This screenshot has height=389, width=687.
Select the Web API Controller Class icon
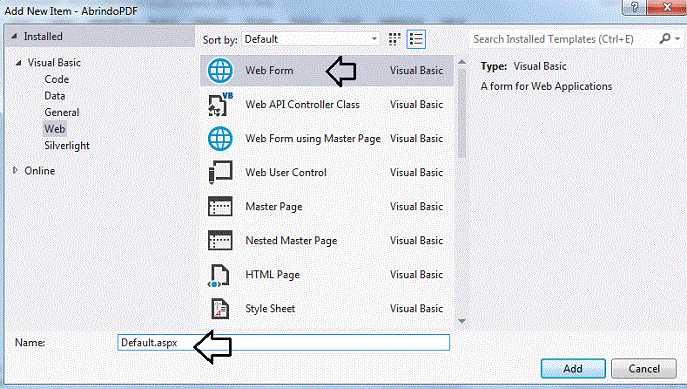[220, 104]
